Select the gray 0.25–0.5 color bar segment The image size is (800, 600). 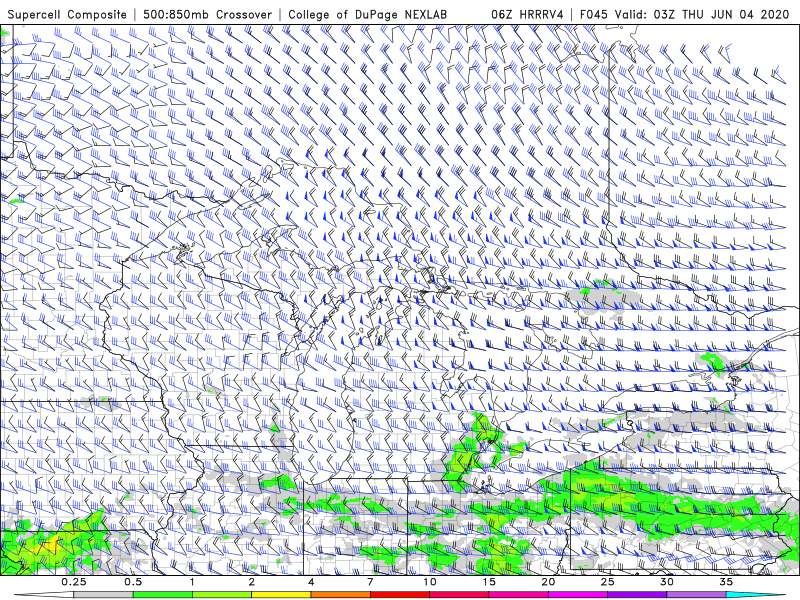[x=104, y=595]
